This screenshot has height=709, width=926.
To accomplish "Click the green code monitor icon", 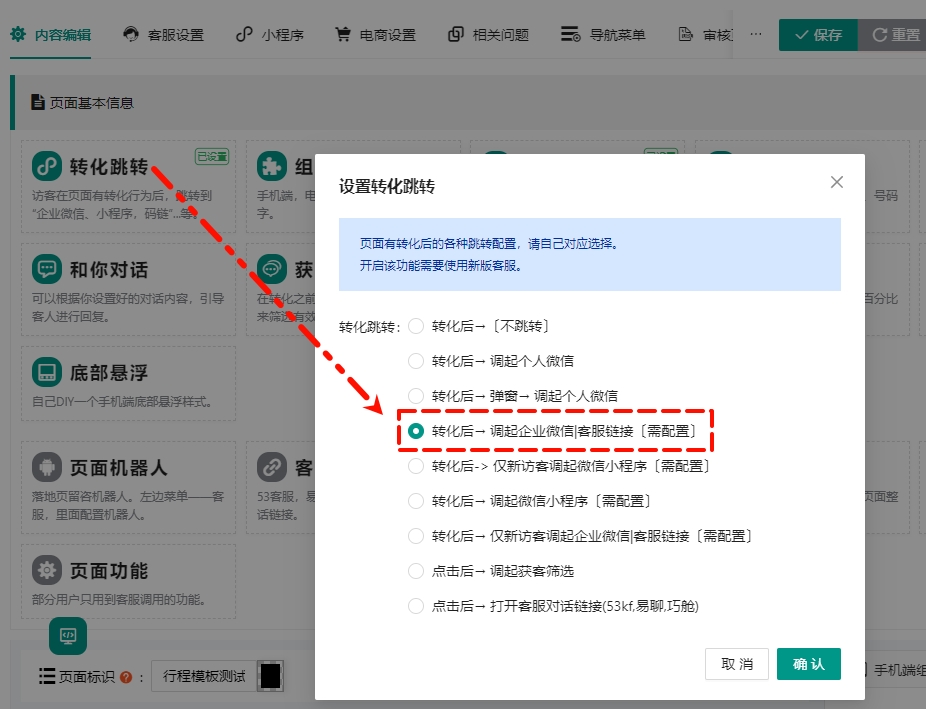I will point(68,636).
